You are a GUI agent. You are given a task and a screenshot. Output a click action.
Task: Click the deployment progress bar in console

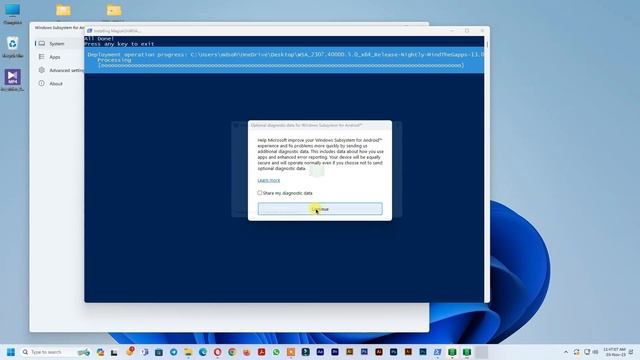281,65
